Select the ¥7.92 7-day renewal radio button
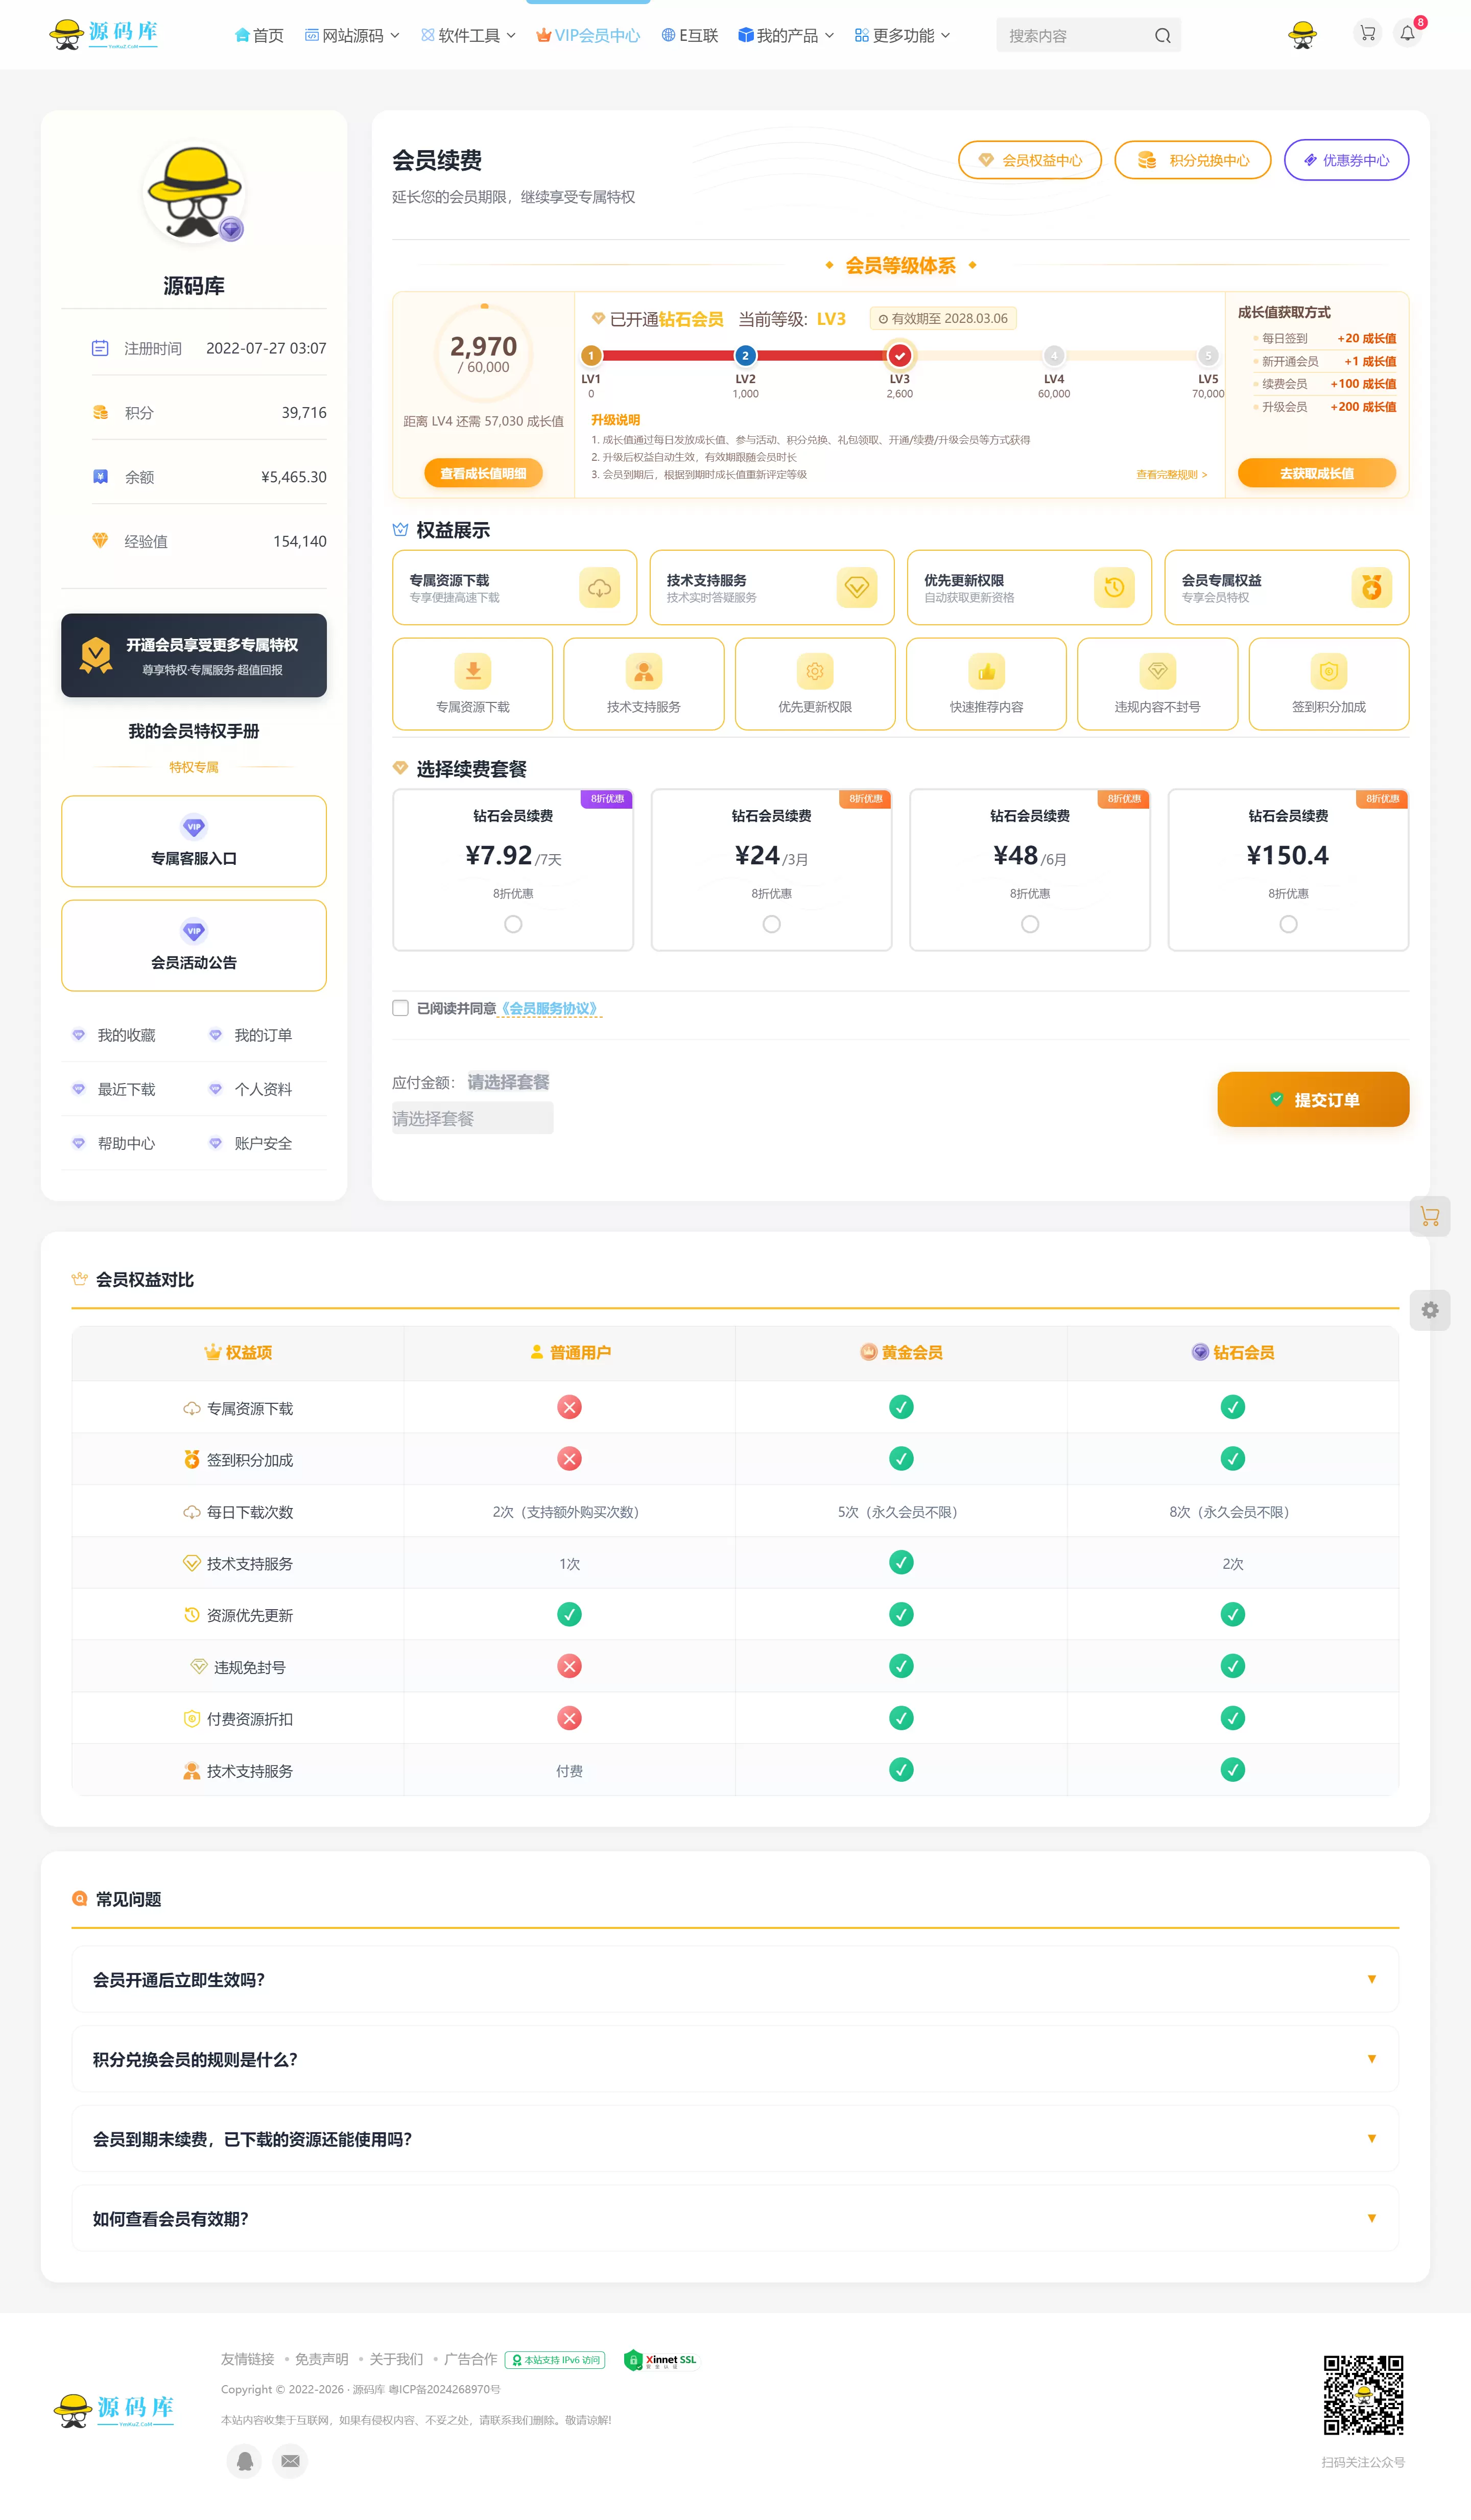Image resolution: width=1471 pixels, height=2520 pixels. 513,924
